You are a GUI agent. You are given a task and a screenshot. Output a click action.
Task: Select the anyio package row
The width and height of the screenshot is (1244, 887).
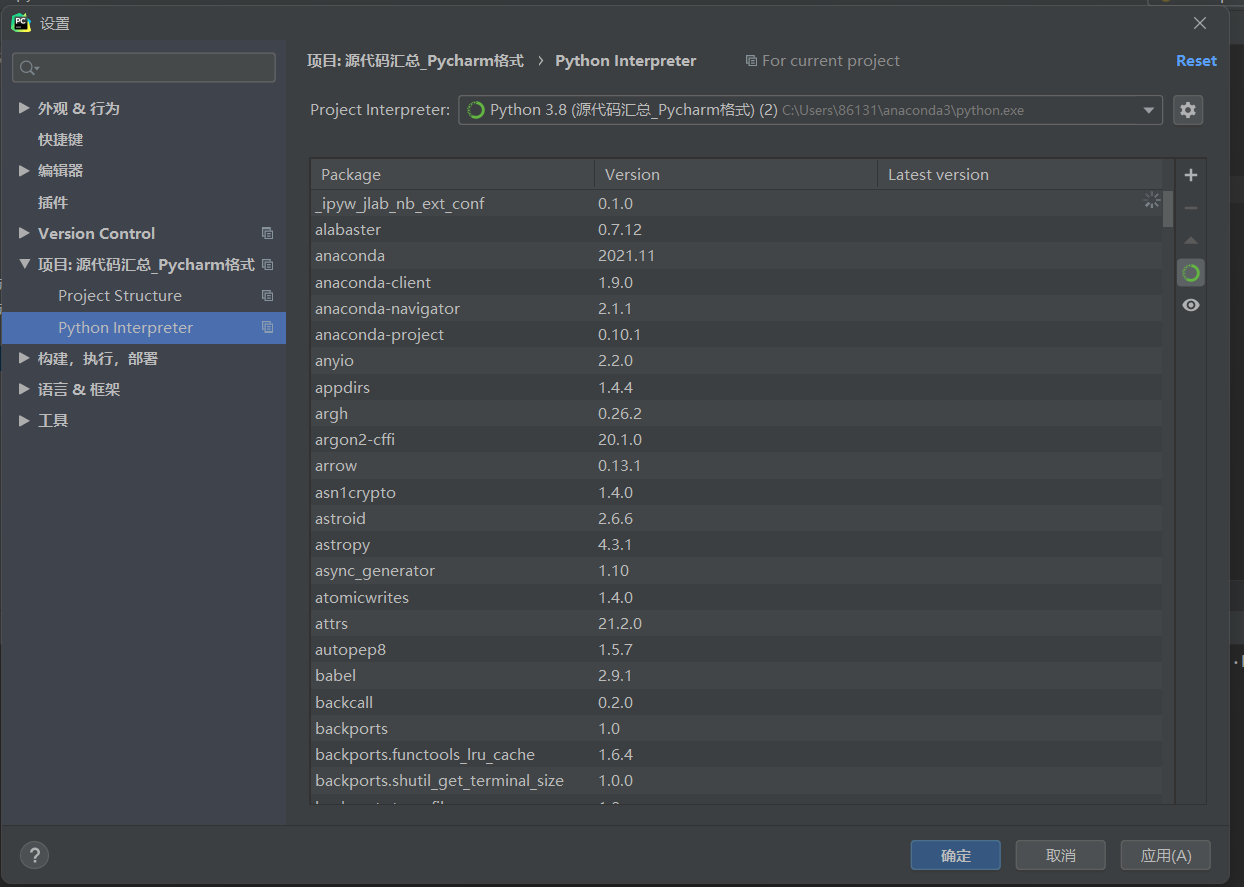[737, 361]
